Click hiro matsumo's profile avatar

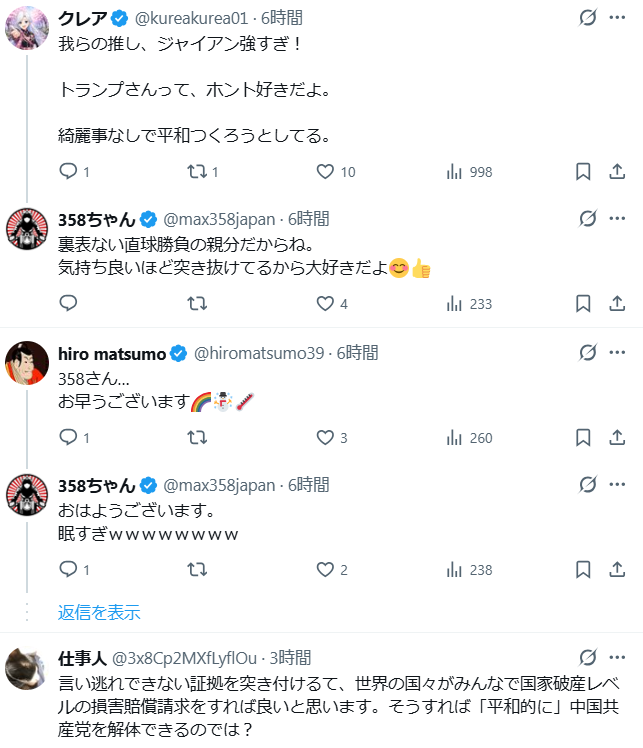pos(26,363)
